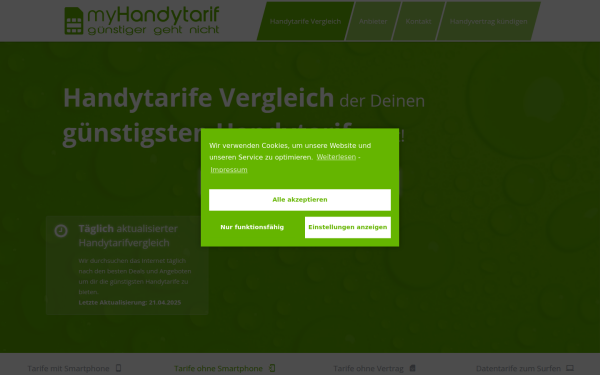The height and width of the screenshot is (375, 600).
Task: Click laptop icon beside Datentarife zum Surfen
Action: point(570,368)
